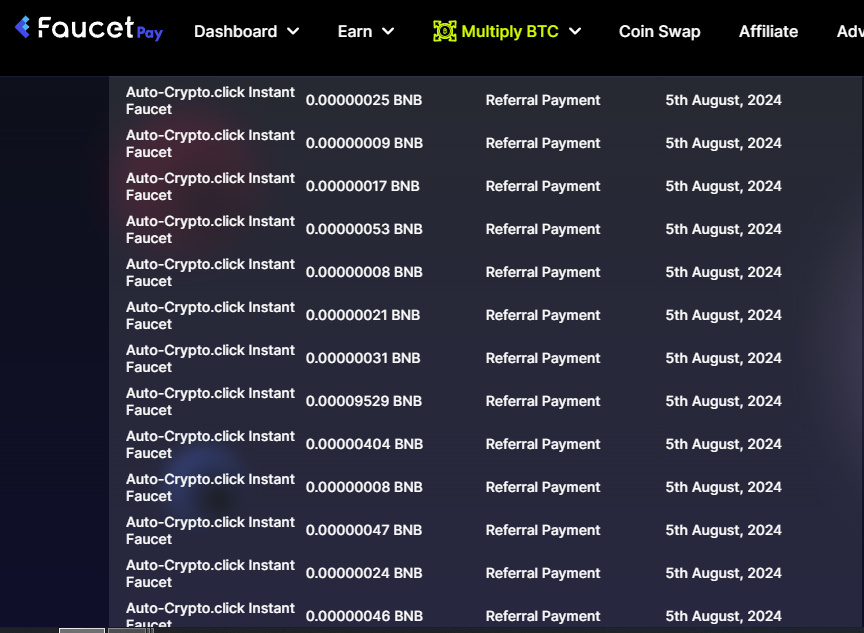This screenshot has width=864, height=633.
Task: Select the 0.00000031 BNB amount
Action: pyautogui.click(x=363, y=358)
